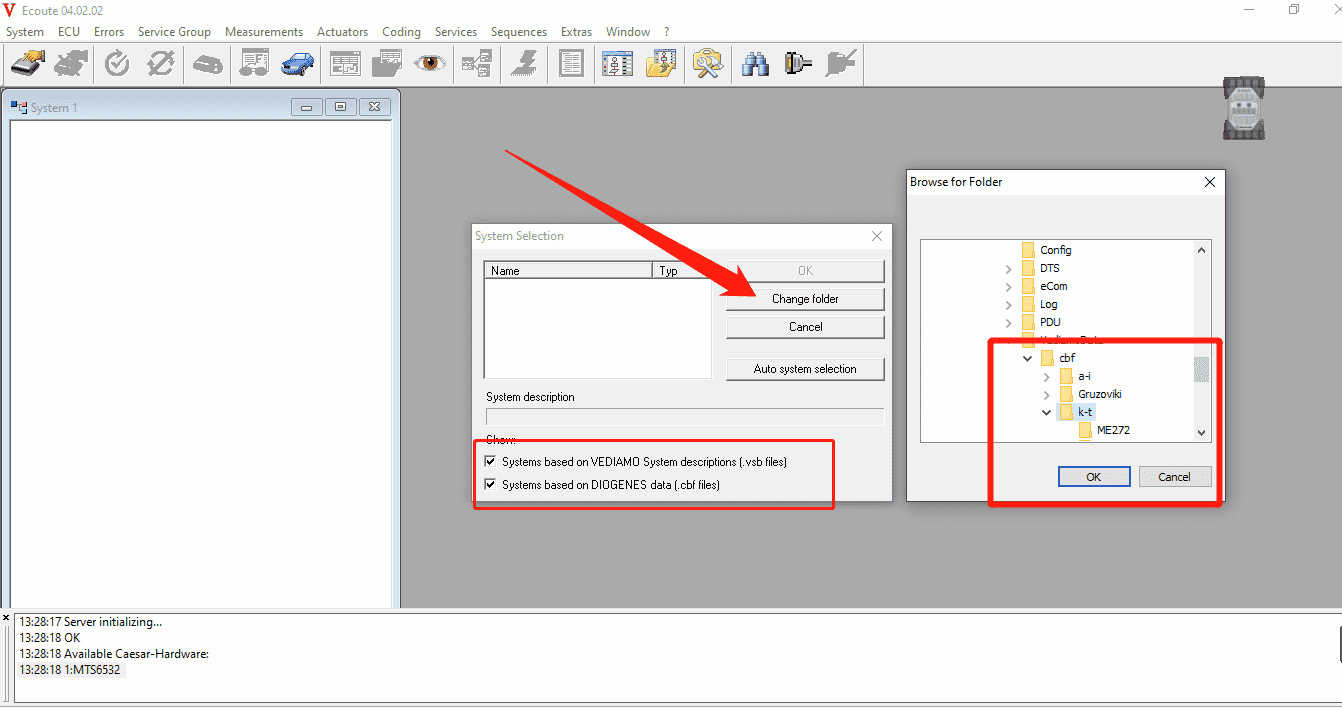Expand the a-i folder node

click(1046, 377)
